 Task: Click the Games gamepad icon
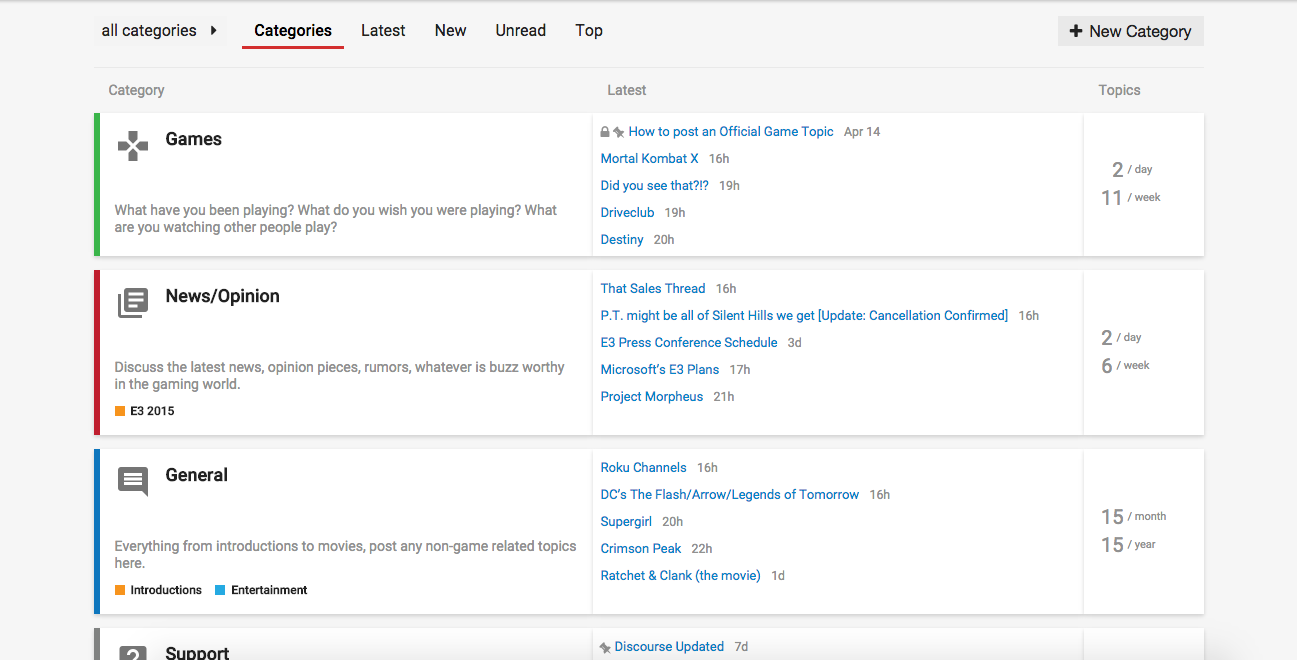click(133, 146)
